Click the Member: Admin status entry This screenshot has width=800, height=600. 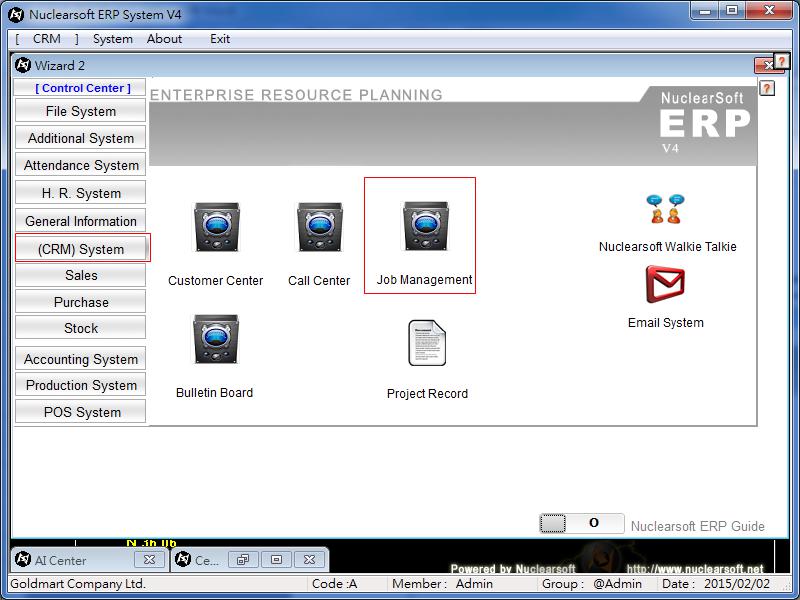tap(442, 583)
